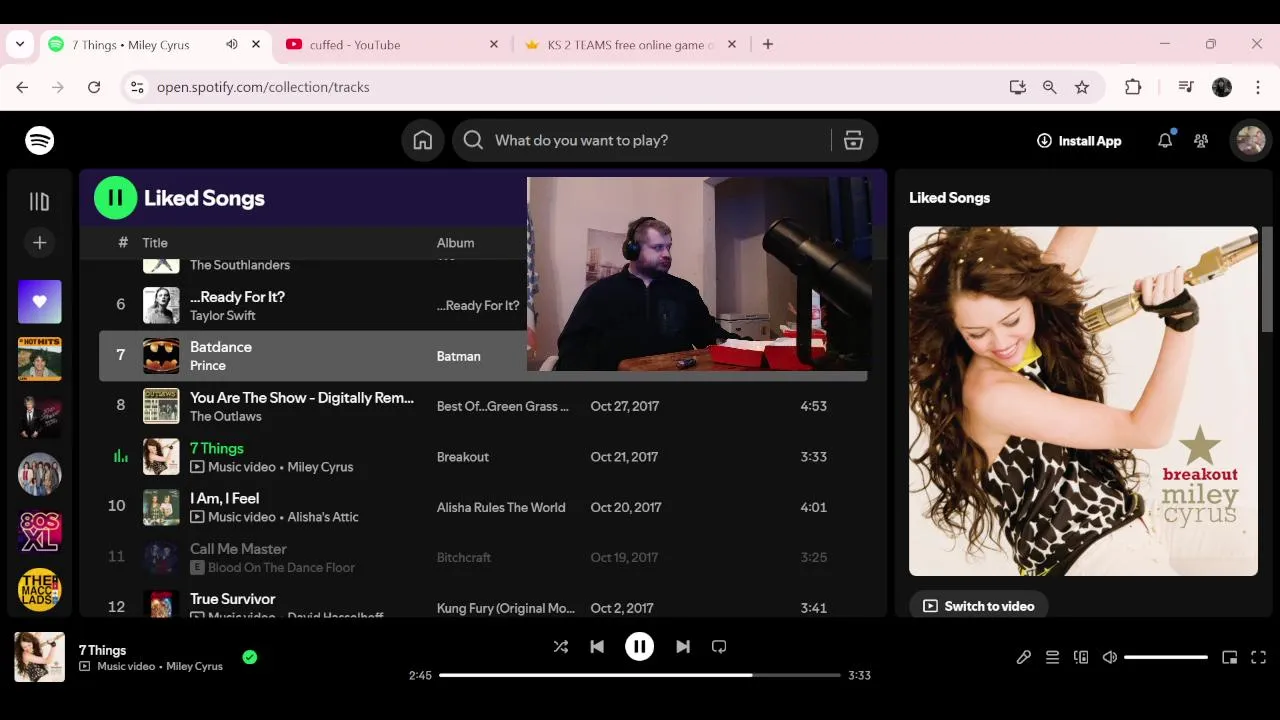This screenshot has height=720, width=1280.
Task: Open the play queue icon
Action: pyautogui.click(x=1052, y=657)
